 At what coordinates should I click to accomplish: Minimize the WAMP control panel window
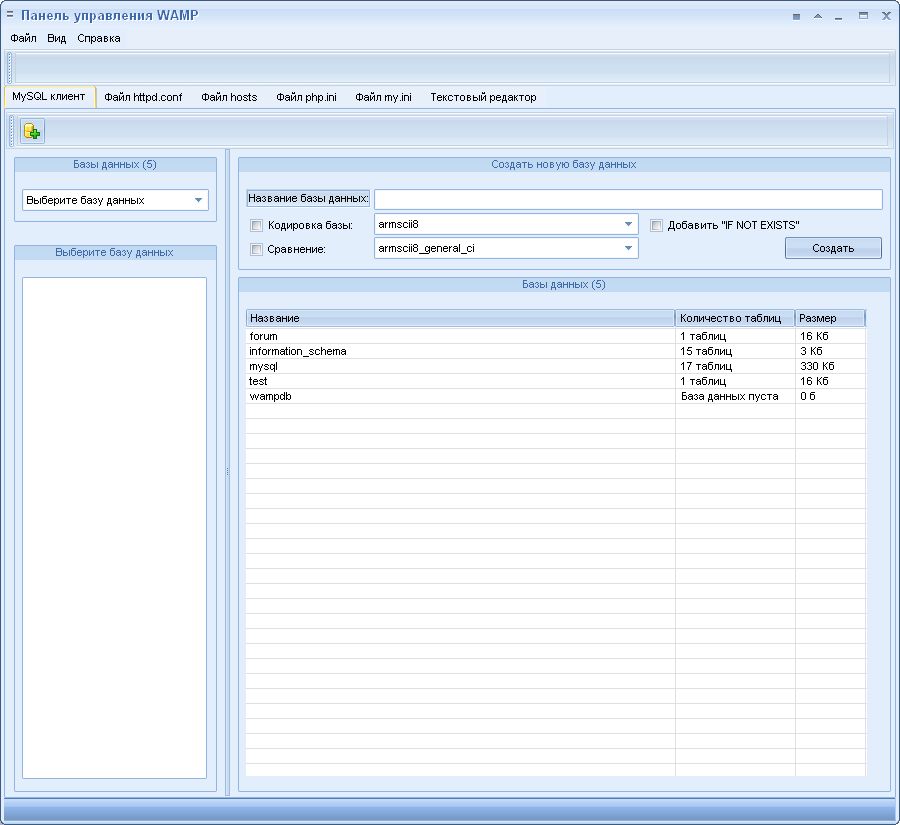click(x=839, y=17)
